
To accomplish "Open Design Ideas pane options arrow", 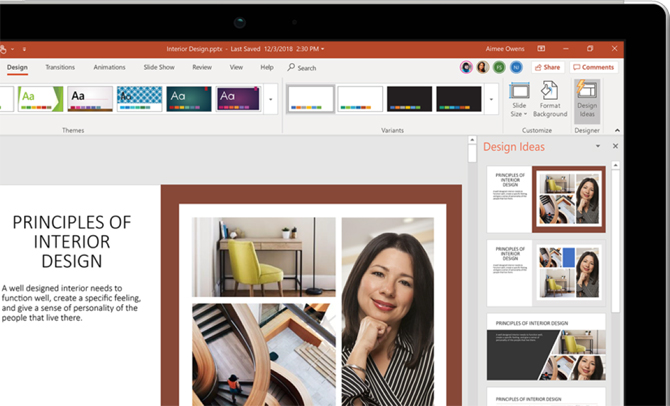I will tap(598, 146).
